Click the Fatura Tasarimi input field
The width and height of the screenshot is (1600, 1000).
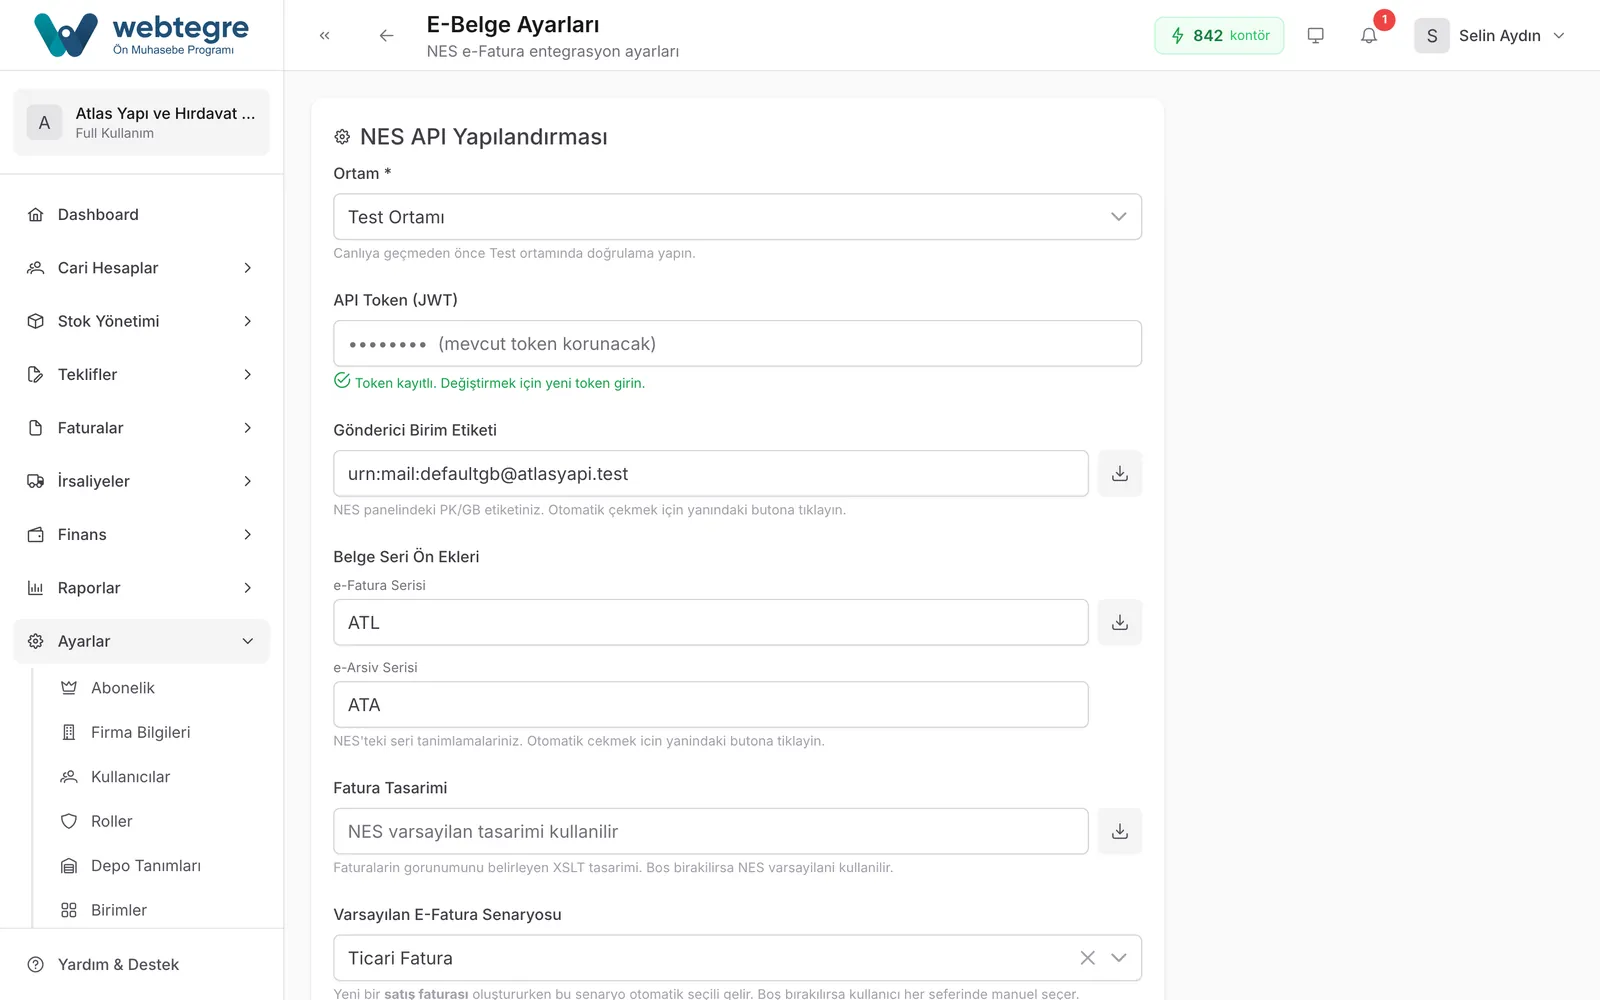click(x=711, y=831)
